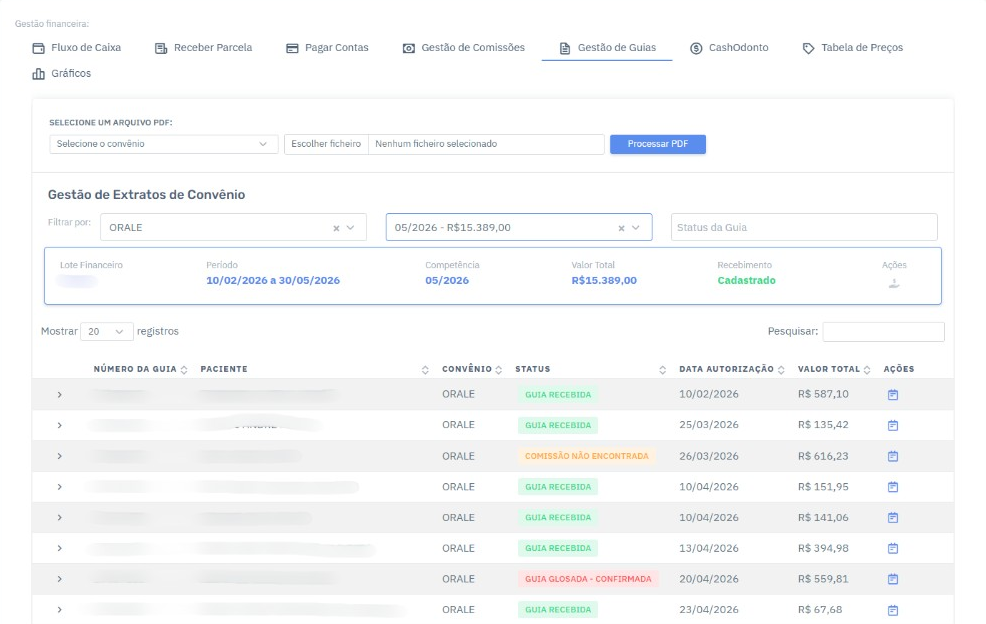Expand the row with R$ 151,95

click(x=60, y=487)
